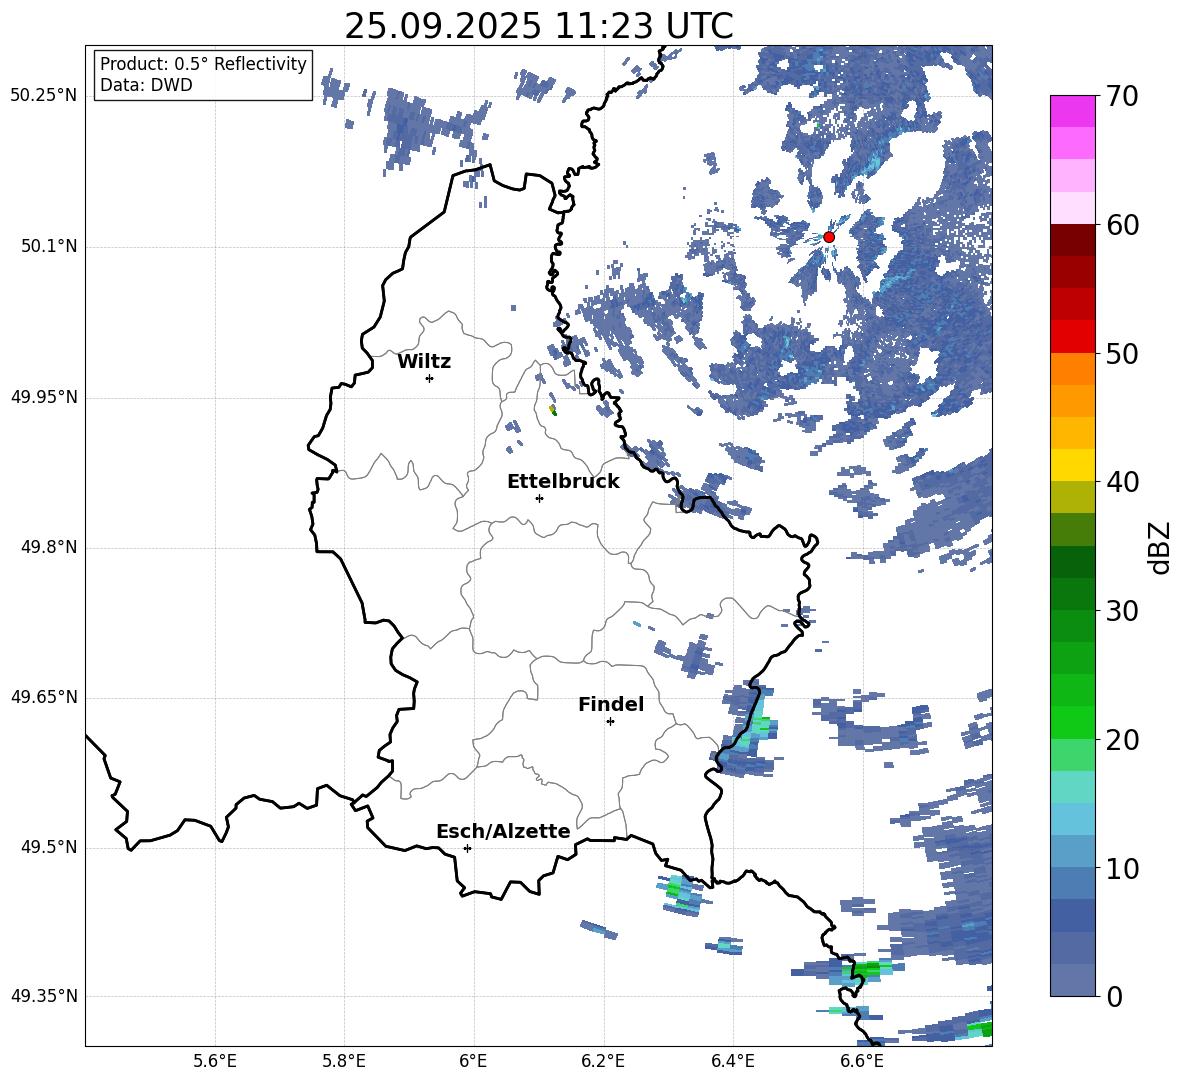
Task: Click the 30 colorbar tick label
Action: point(1121,611)
